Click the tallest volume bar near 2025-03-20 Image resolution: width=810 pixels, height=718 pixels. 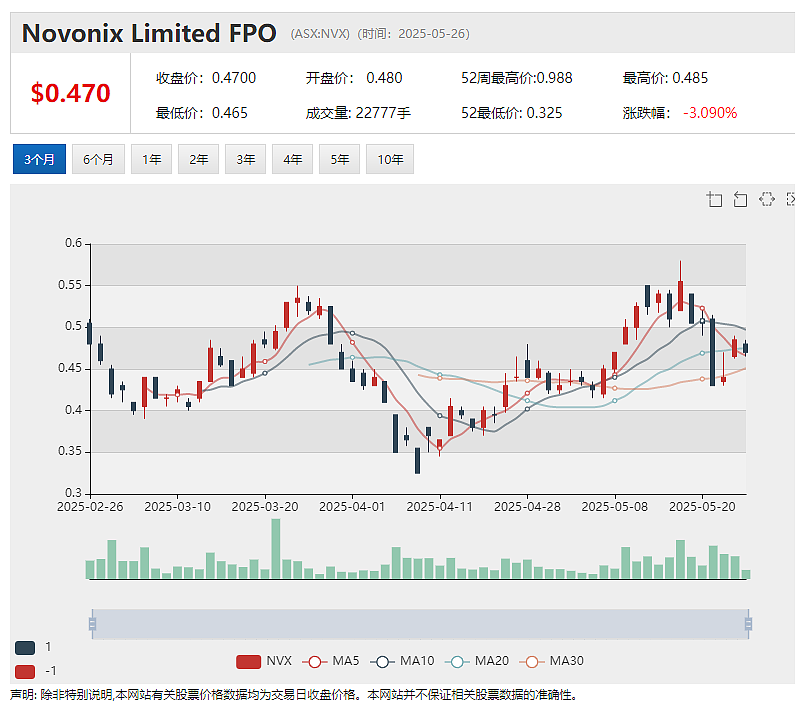[276, 549]
